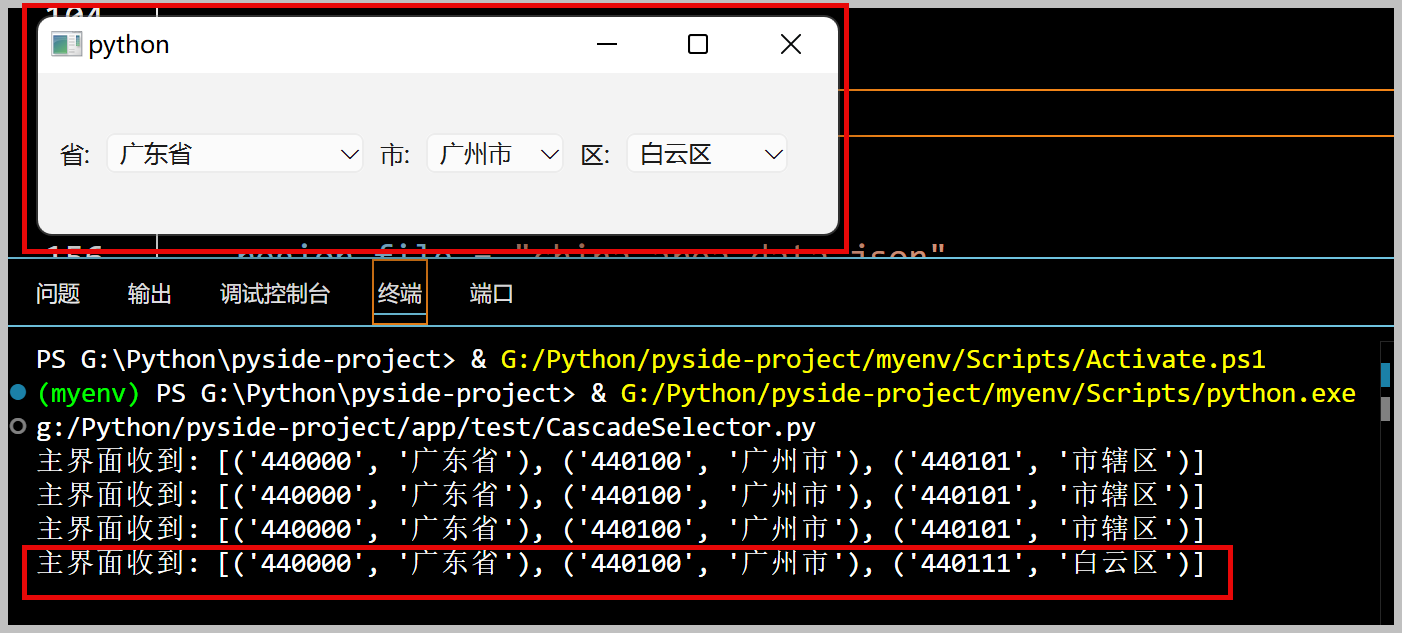Click the Activate.ps1 path in terminal
This screenshot has height=633, width=1402.
(883, 359)
